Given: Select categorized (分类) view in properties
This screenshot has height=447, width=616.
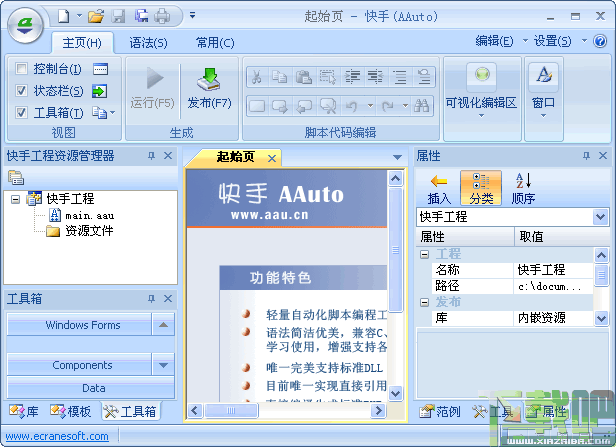Looking at the screenshot, I should coord(481,189).
